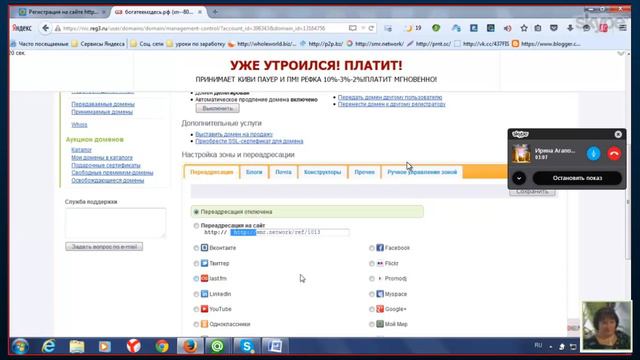Click the weather moon icon showing 19

coord(412,28)
